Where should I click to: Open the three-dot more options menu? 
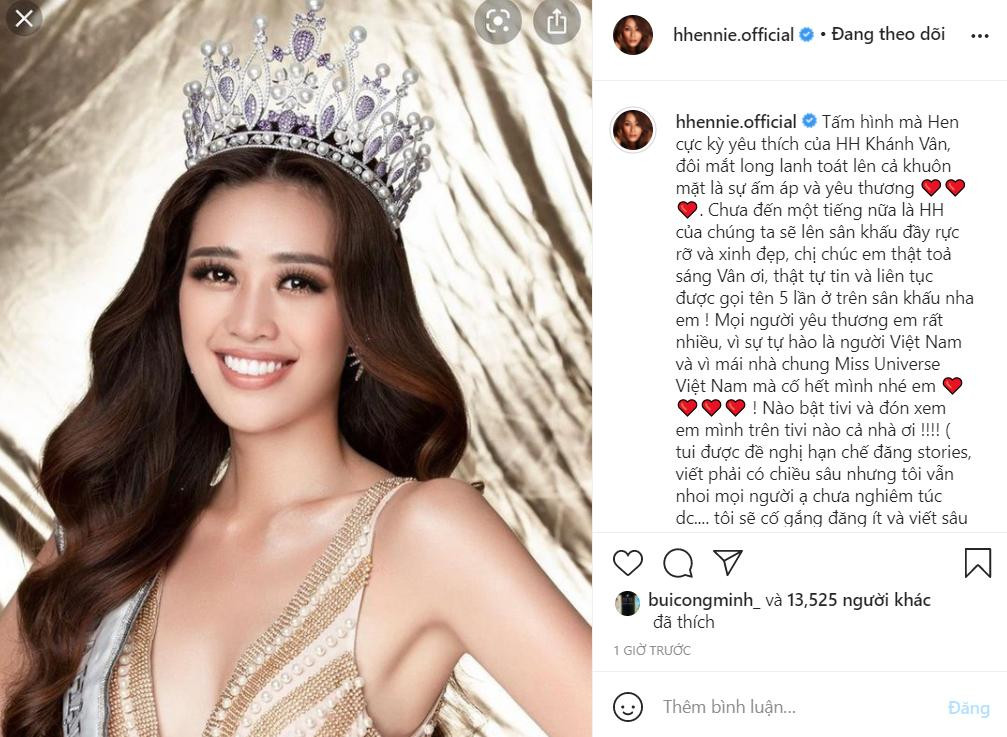pos(979,36)
